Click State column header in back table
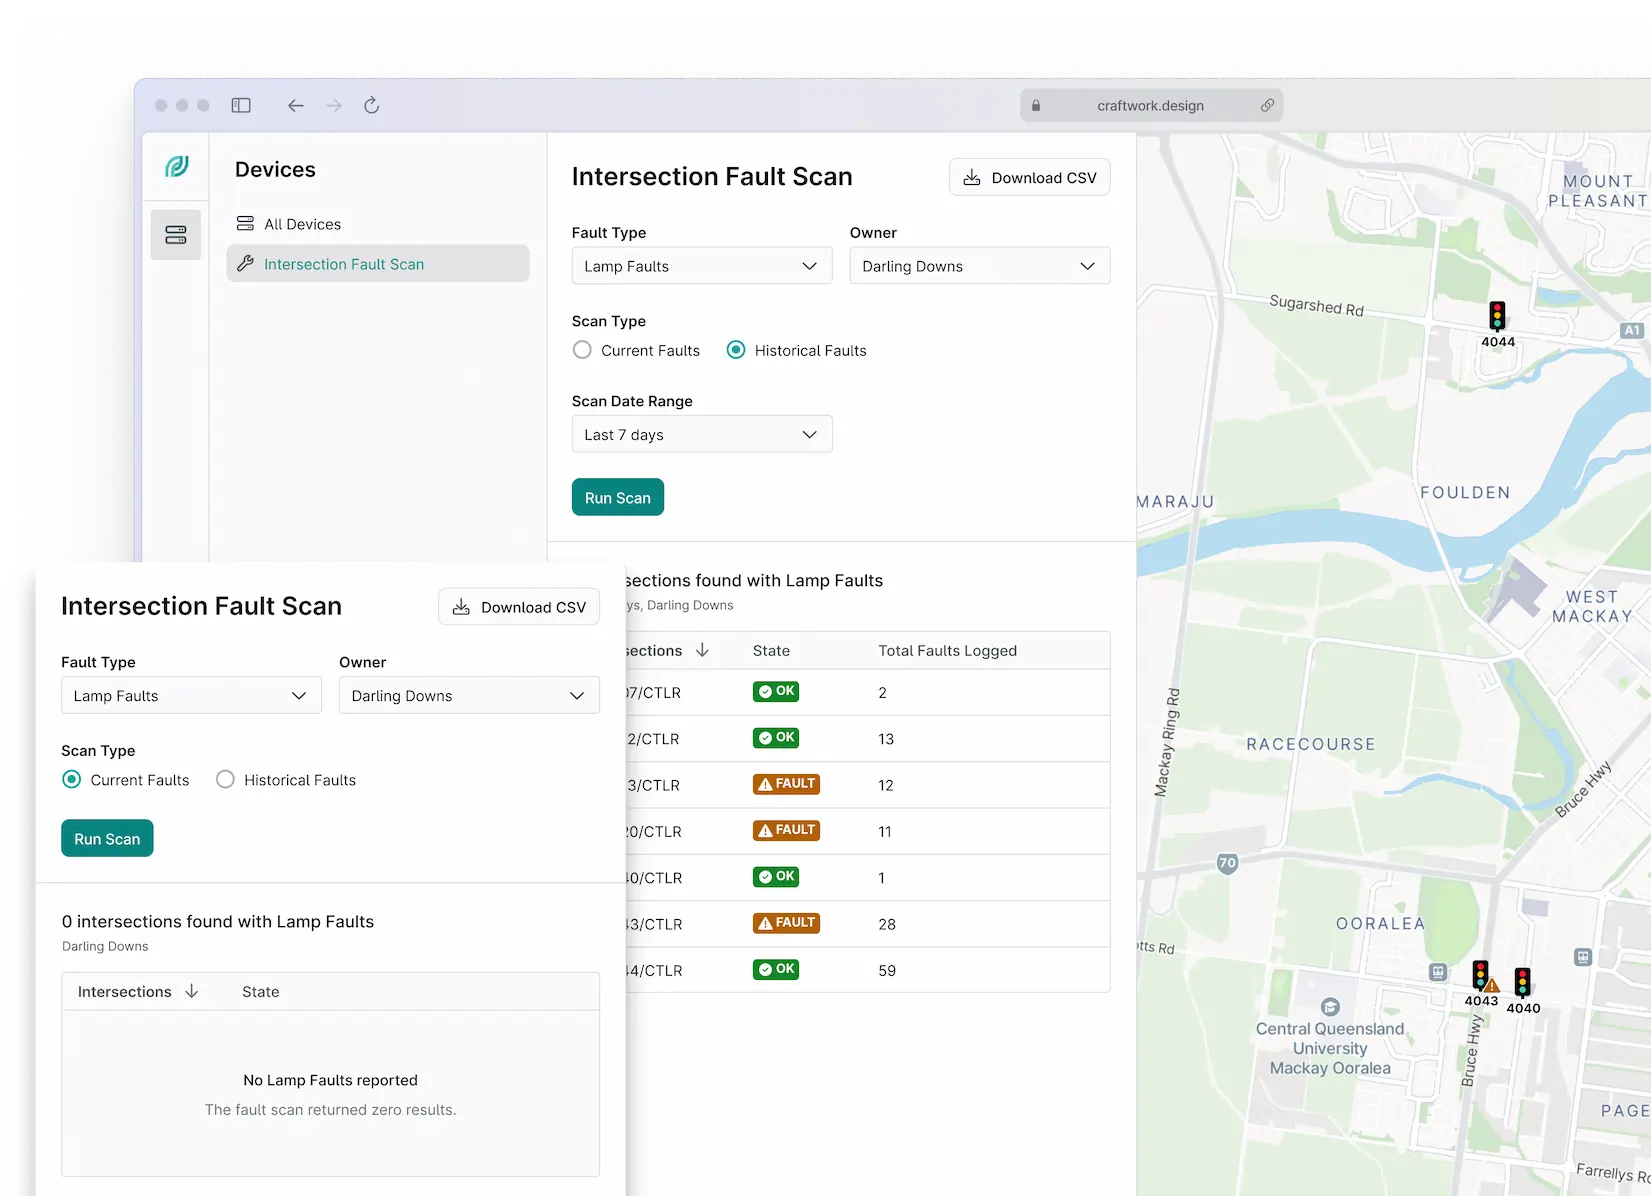 [x=771, y=650]
